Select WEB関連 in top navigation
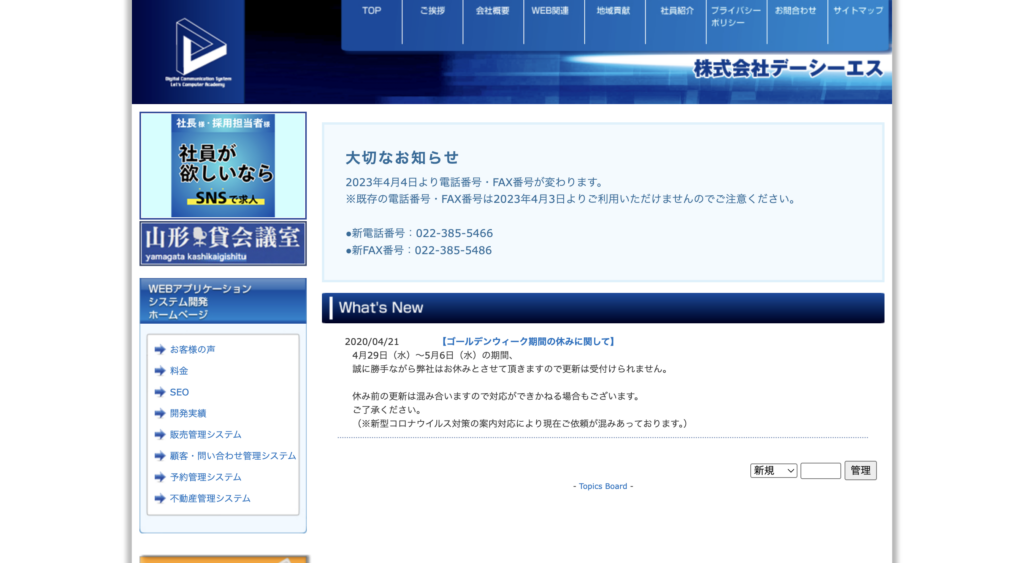1024x563 pixels. (550, 12)
